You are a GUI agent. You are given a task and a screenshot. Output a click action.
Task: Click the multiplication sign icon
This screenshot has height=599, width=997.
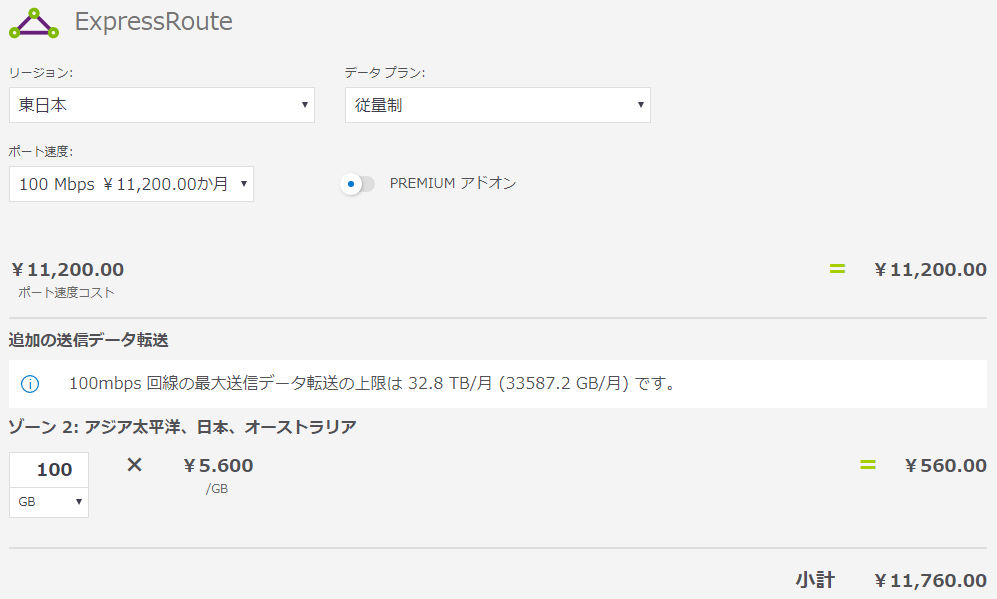[135, 465]
